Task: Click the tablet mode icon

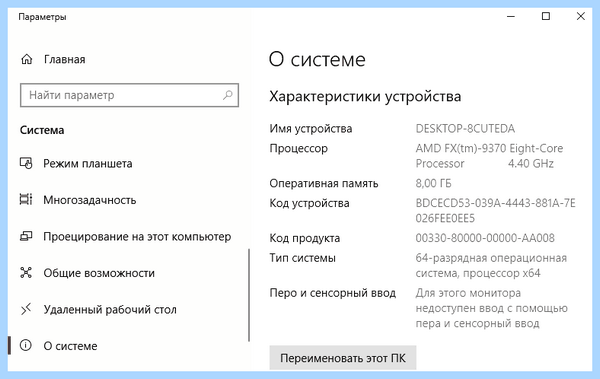Action: pos(26,163)
